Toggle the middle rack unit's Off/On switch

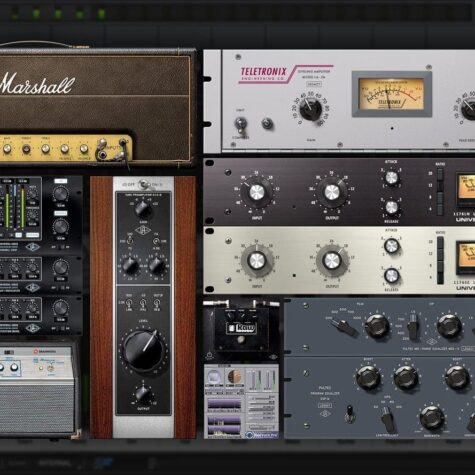(x=61, y=288)
